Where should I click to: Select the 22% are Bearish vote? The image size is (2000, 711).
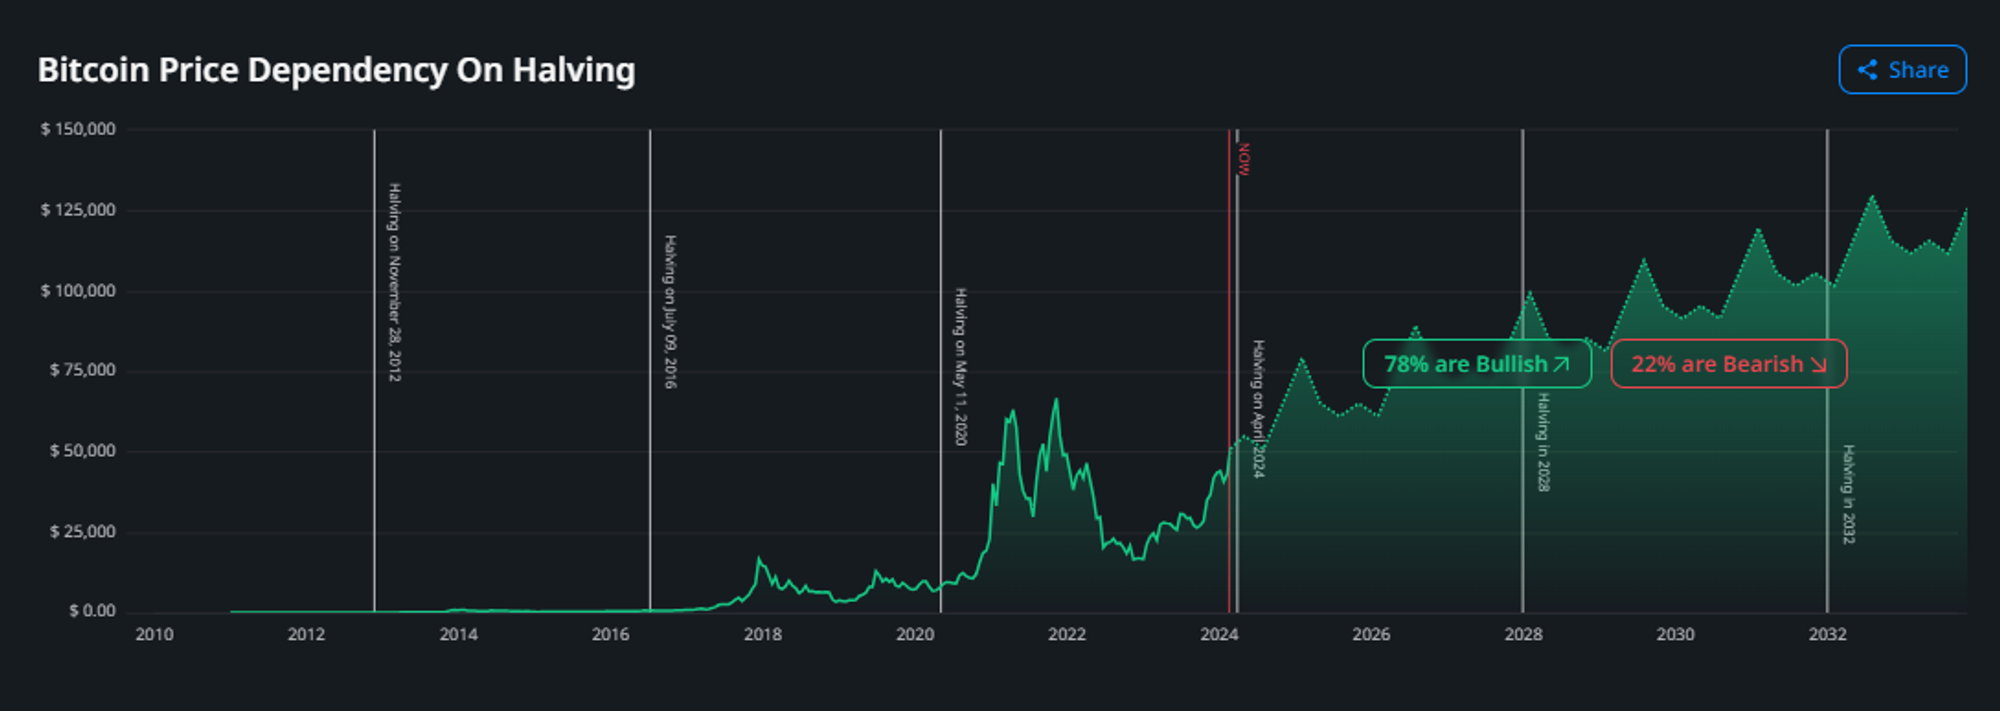point(1728,364)
